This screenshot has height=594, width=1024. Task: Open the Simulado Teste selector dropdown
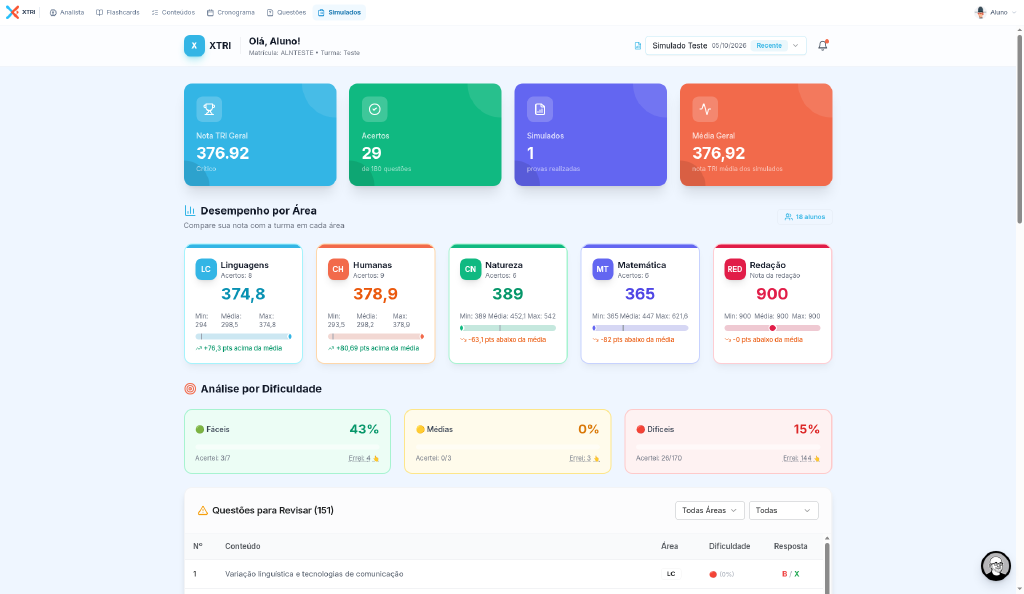point(726,46)
